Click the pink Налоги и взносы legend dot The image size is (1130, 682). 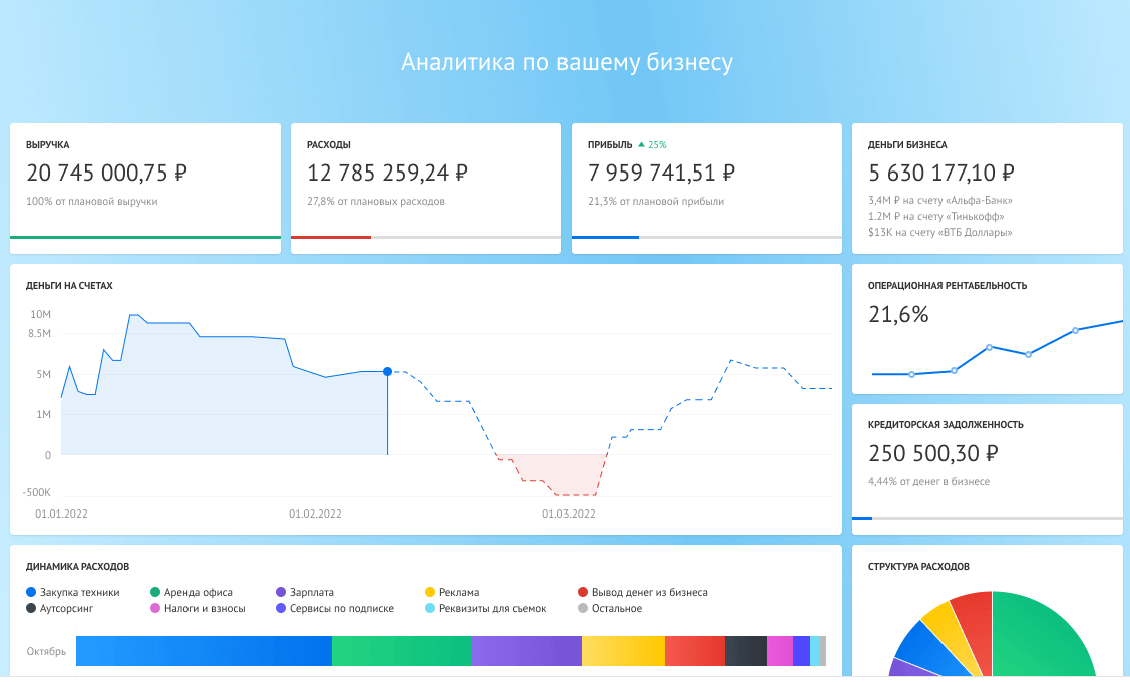154,608
